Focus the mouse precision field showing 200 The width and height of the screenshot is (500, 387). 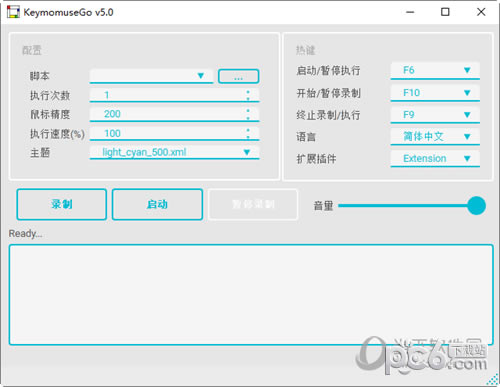(x=167, y=114)
